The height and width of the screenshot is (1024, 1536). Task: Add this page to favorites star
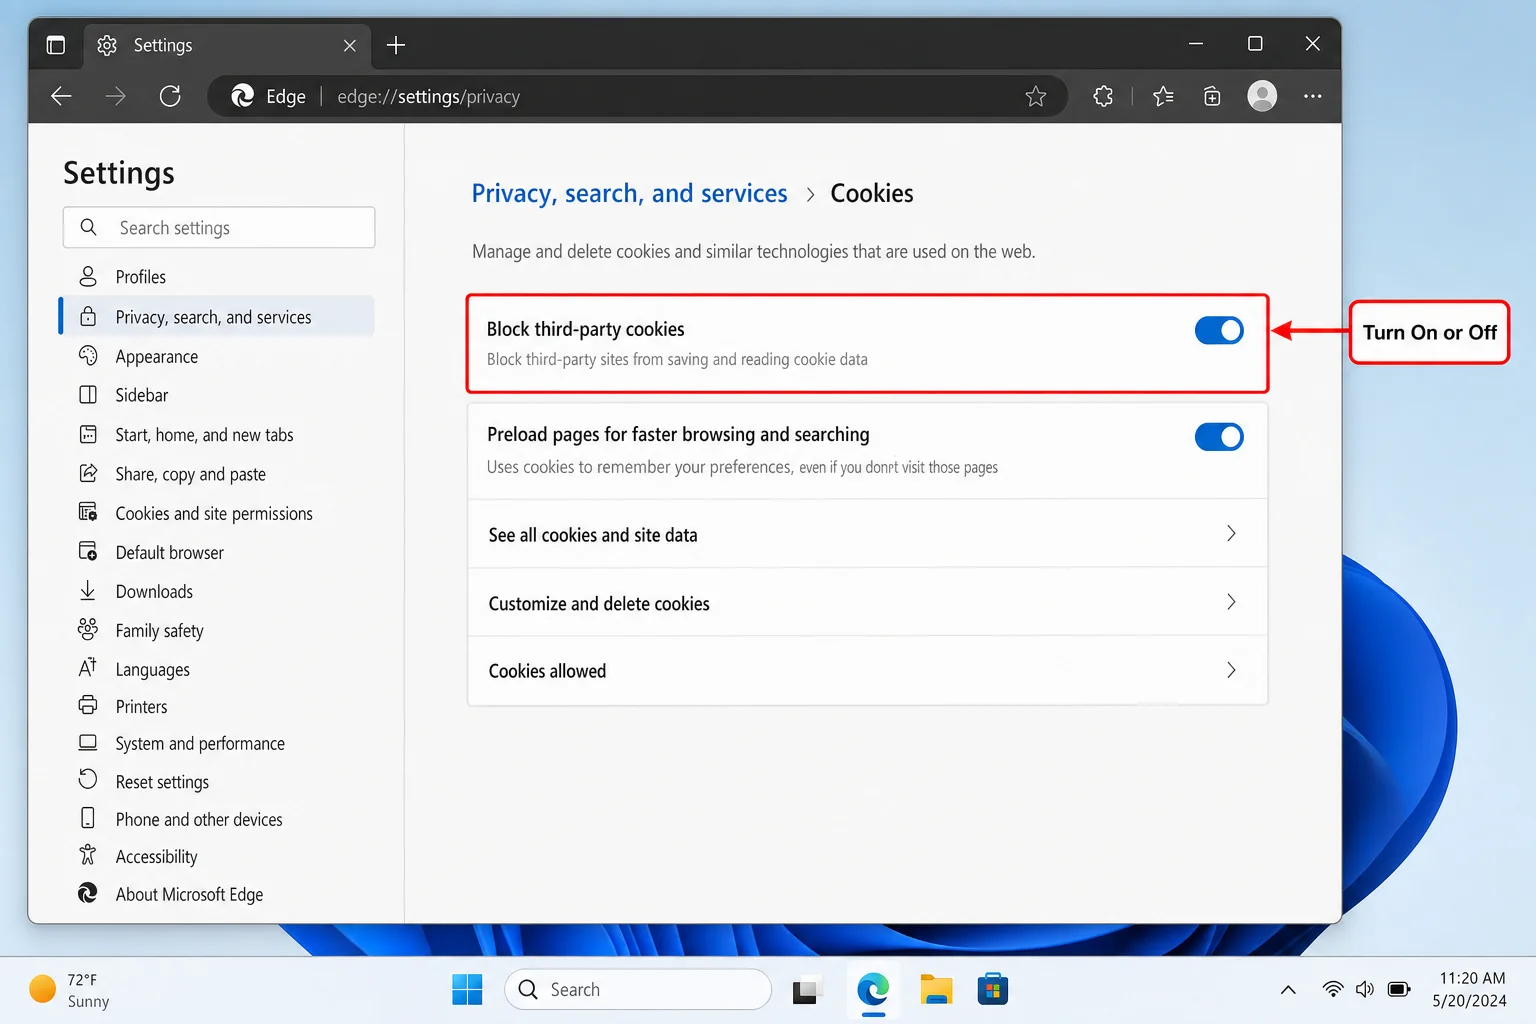pyautogui.click(x=1036, y=96)
